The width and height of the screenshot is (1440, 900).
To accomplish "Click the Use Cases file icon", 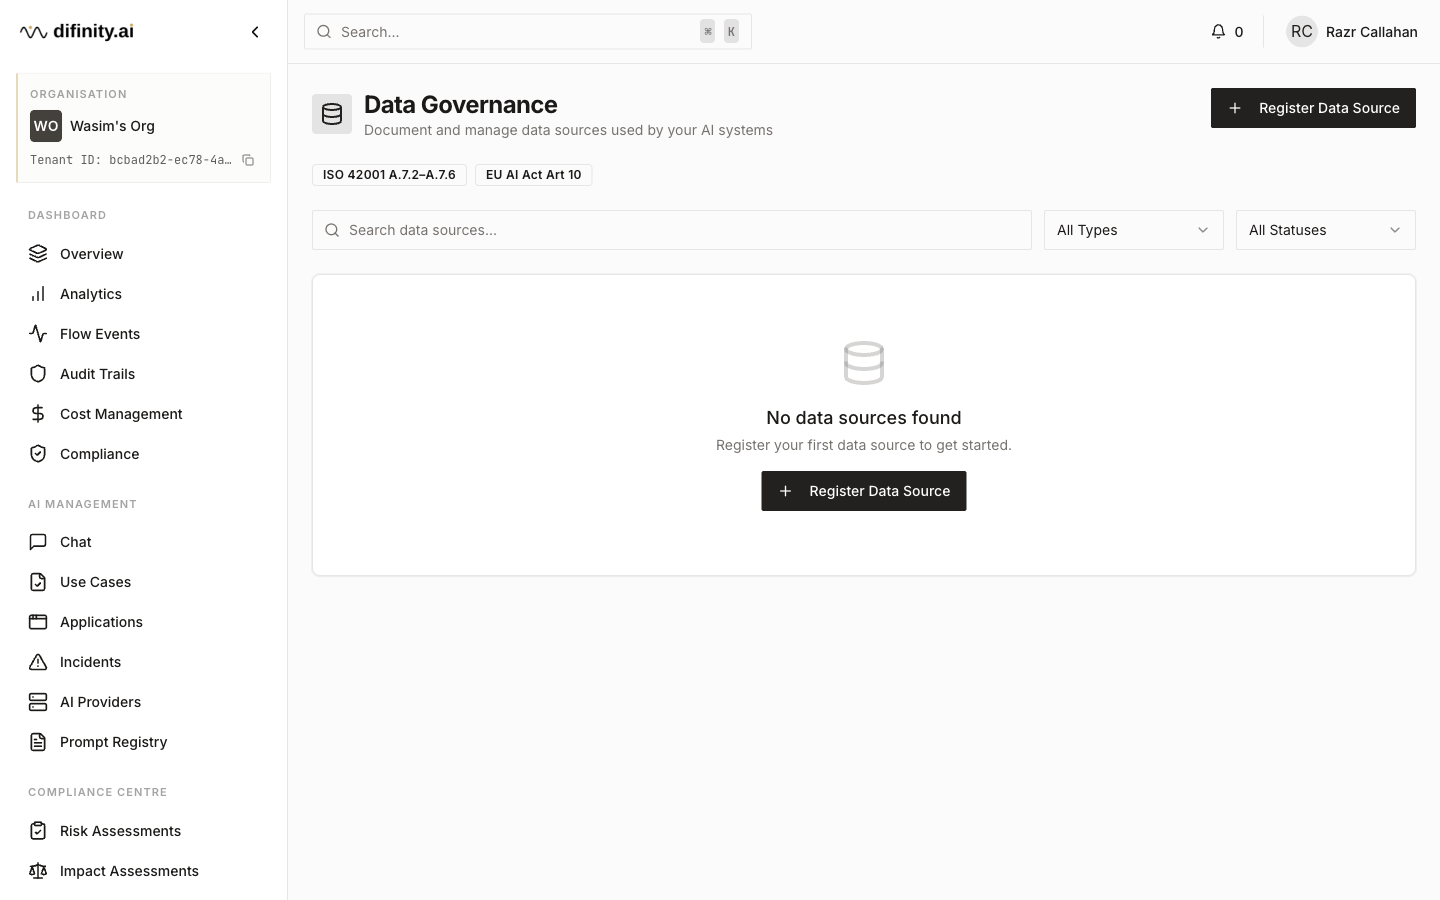I will (38, 582).
